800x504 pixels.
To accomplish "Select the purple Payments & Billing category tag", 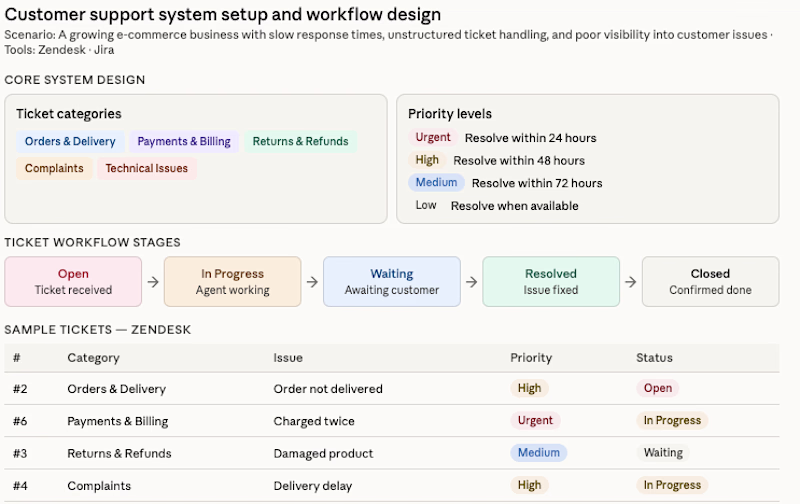I will 184,142.
